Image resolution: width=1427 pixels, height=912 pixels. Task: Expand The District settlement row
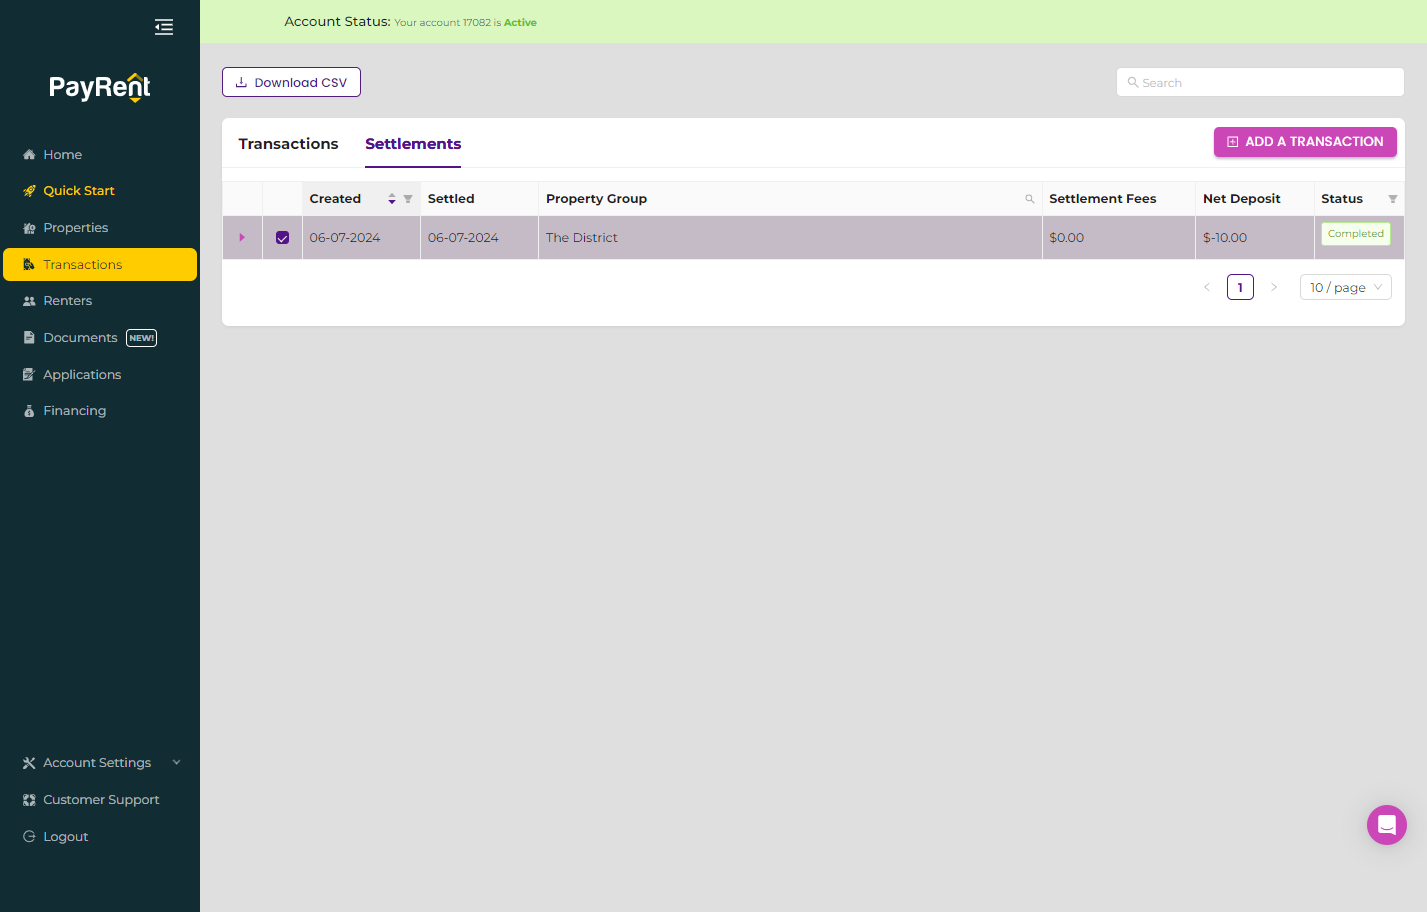pos(242,238)
